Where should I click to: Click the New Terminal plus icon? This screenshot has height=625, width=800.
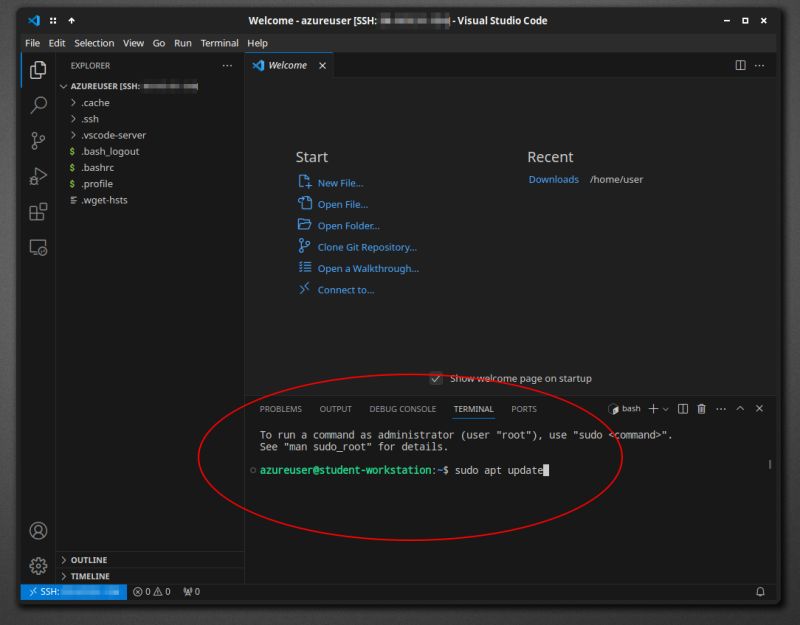point(653,409)
